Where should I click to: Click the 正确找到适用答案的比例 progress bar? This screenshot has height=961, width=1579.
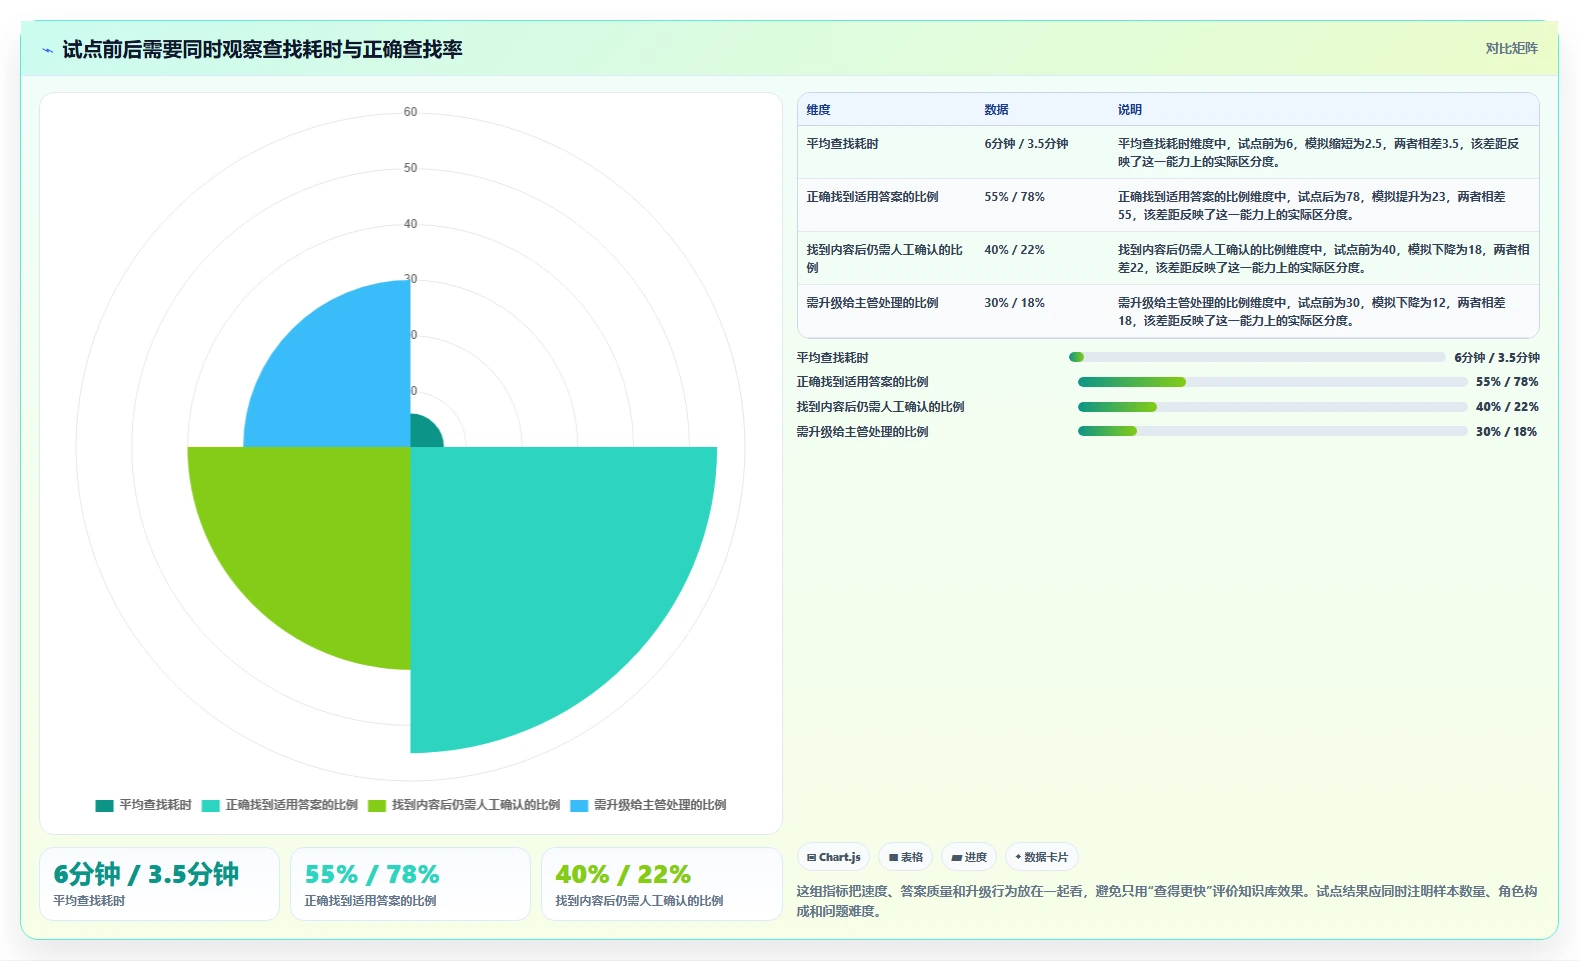(1272, 382)
